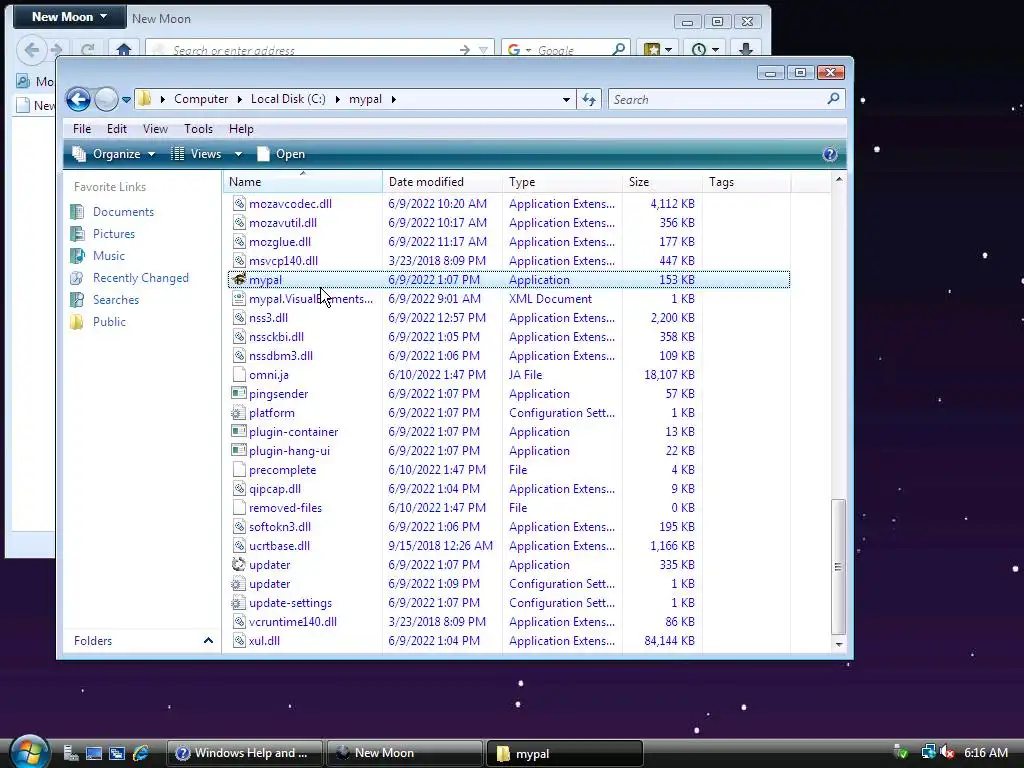The width and height of the screenshot is (1024, 768).
Task: Click the address field in New Moon window
Action: coord(319,50)
